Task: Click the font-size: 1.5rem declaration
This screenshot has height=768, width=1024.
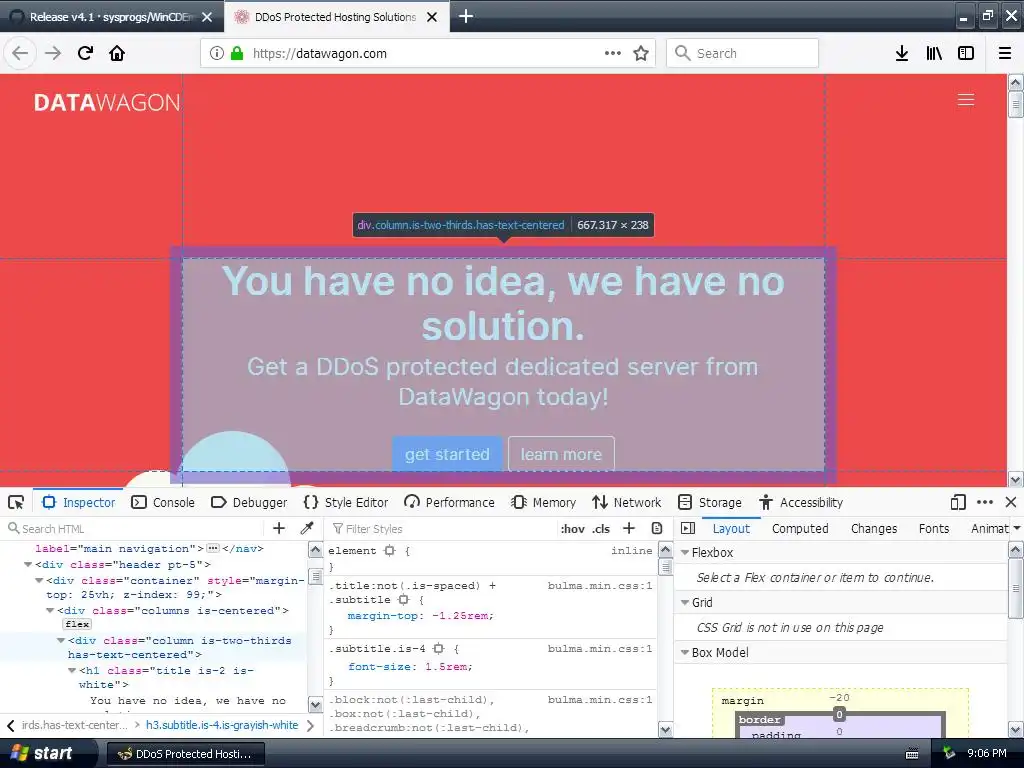Action: tap(410, 667)
